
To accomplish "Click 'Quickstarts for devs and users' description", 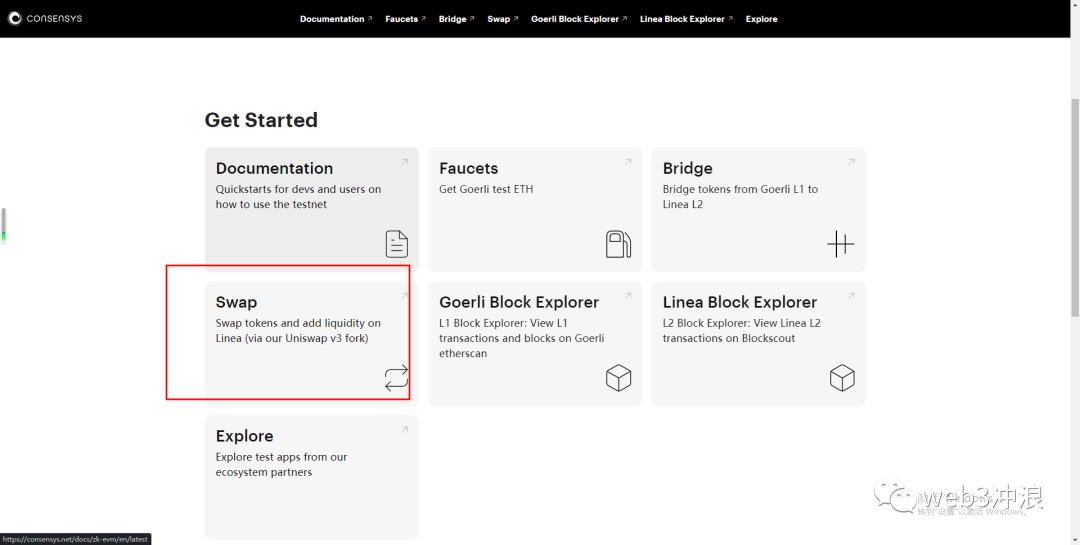I will coord(298,196).
